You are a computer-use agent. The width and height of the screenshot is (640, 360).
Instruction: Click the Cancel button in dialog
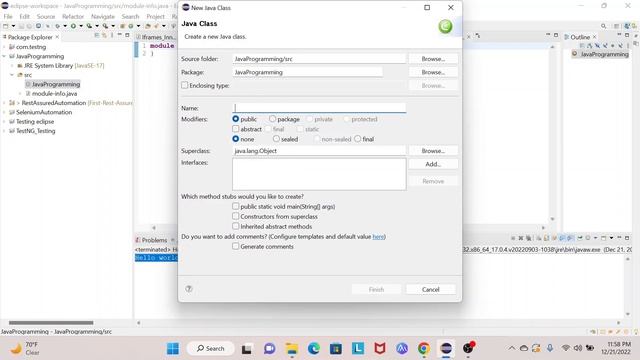[431, 289]
